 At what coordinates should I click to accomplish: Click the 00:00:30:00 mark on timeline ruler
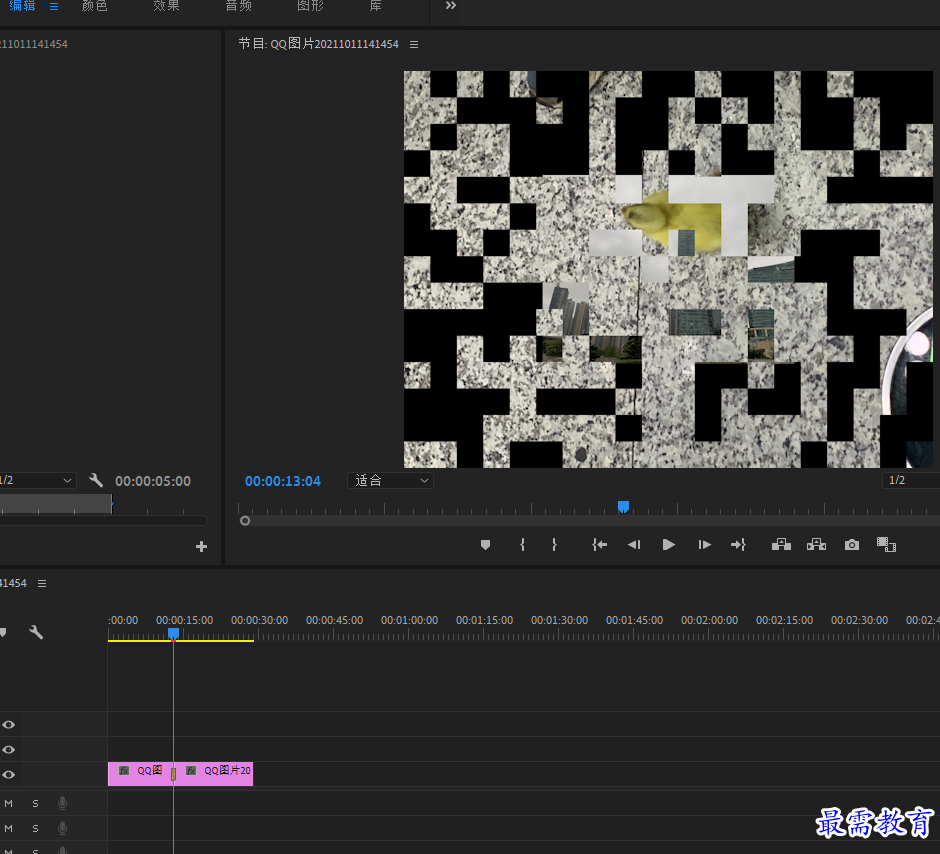(260, 620)
